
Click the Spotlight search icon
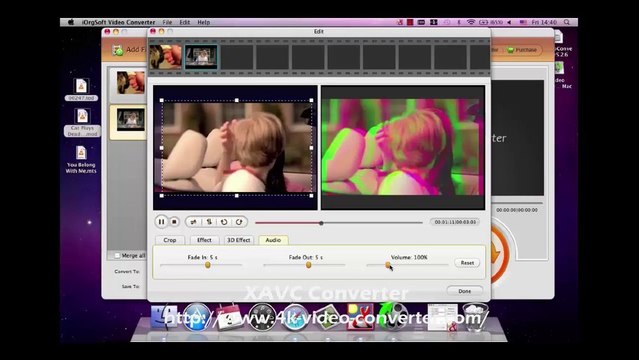pyautogui.click(x=567, y=22)
